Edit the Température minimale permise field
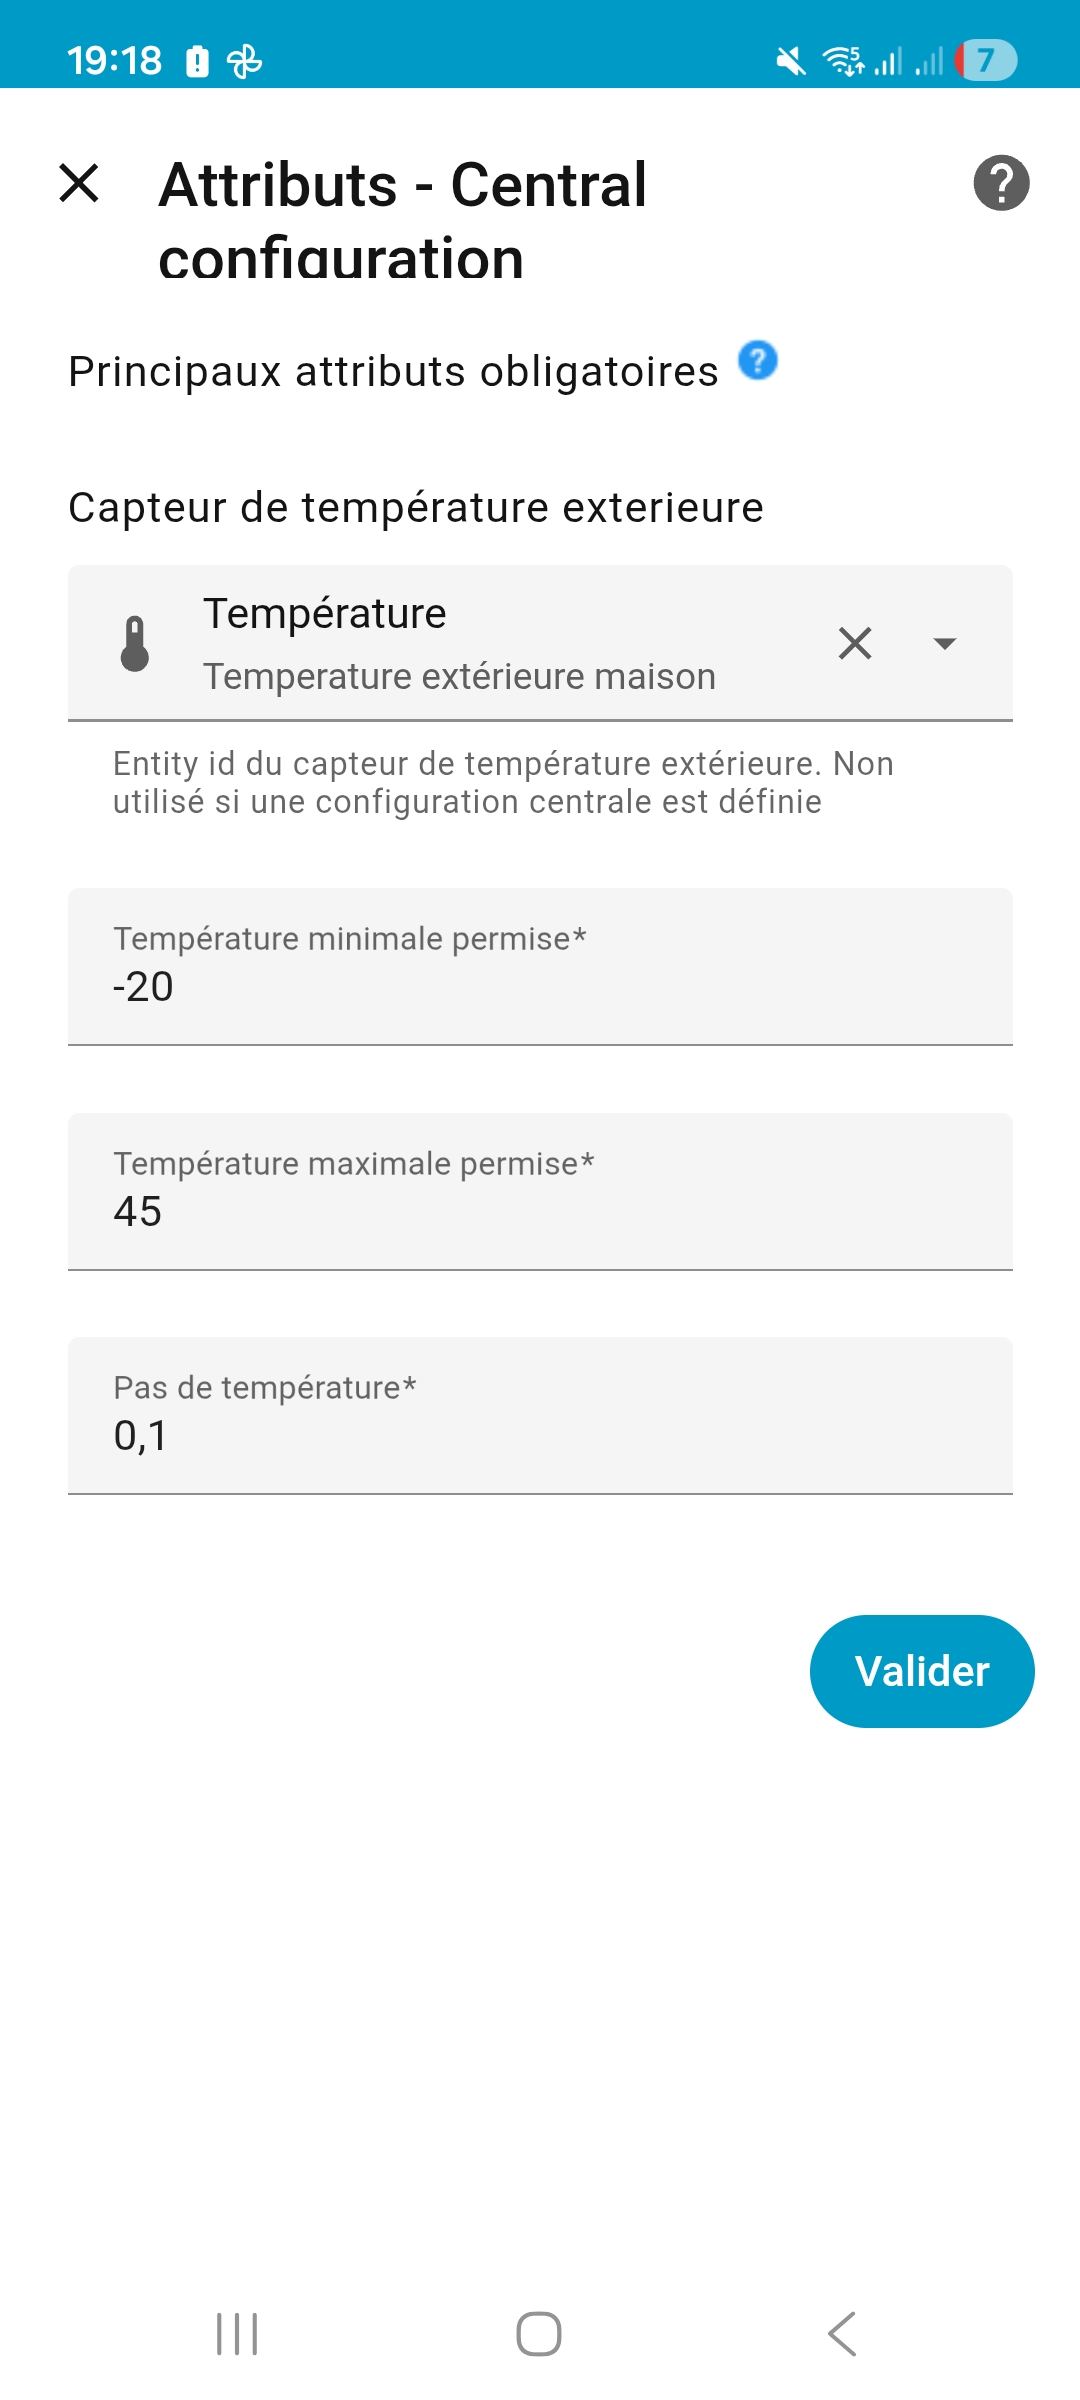Viewport: 1080px width, 2400px height. click(x=540, y=967)
